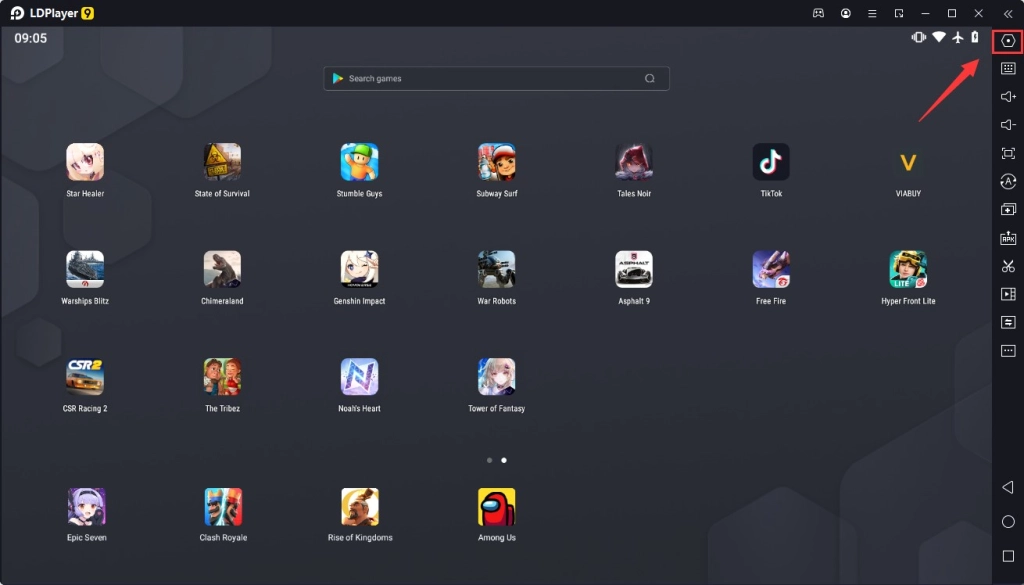Screen dimensions: 1024x585
Task: Open the video recorder icon
Action: [1008, 294]
